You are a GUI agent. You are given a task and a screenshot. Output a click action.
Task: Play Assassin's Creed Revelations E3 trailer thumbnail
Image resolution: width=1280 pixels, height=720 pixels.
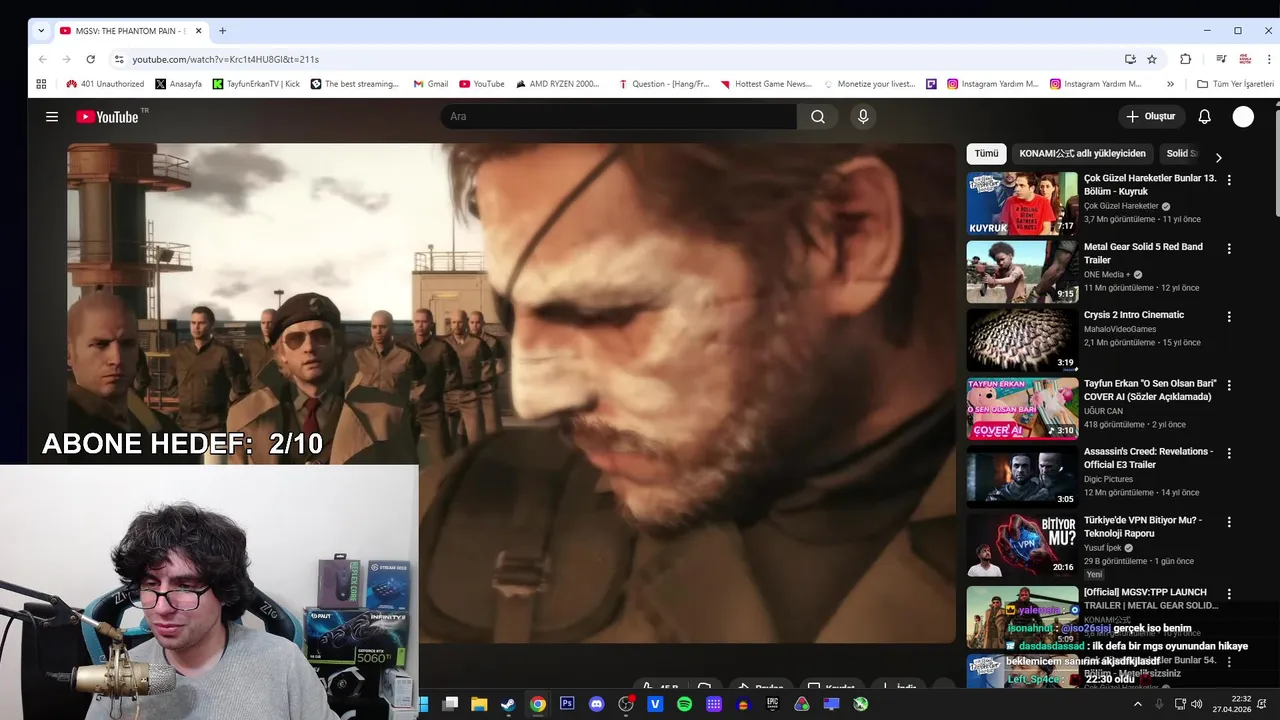(x=1022, y=477)
